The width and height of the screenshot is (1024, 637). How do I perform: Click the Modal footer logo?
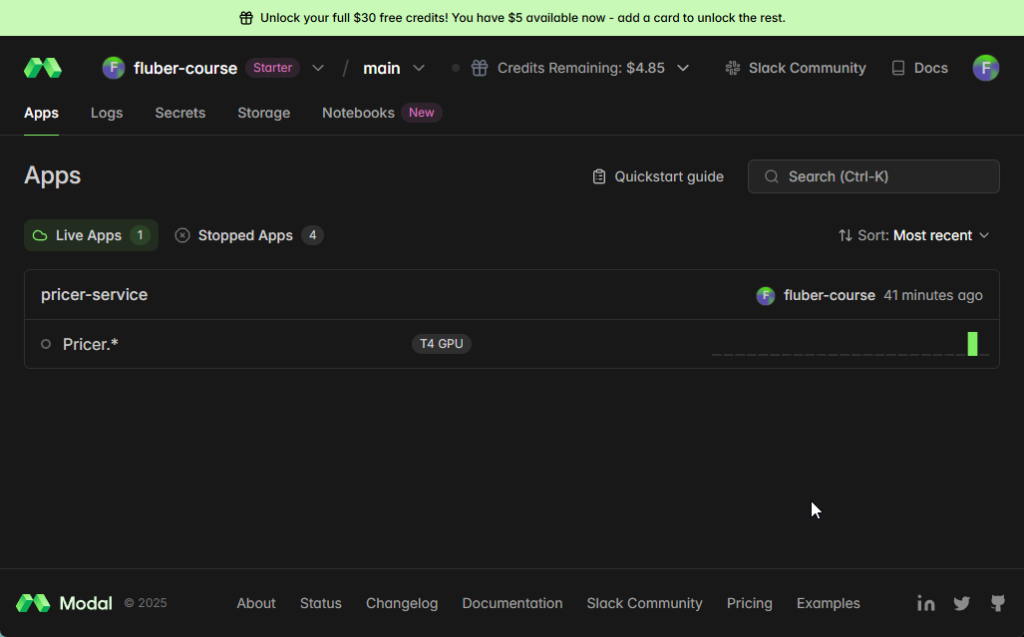[x=64, y=603]
